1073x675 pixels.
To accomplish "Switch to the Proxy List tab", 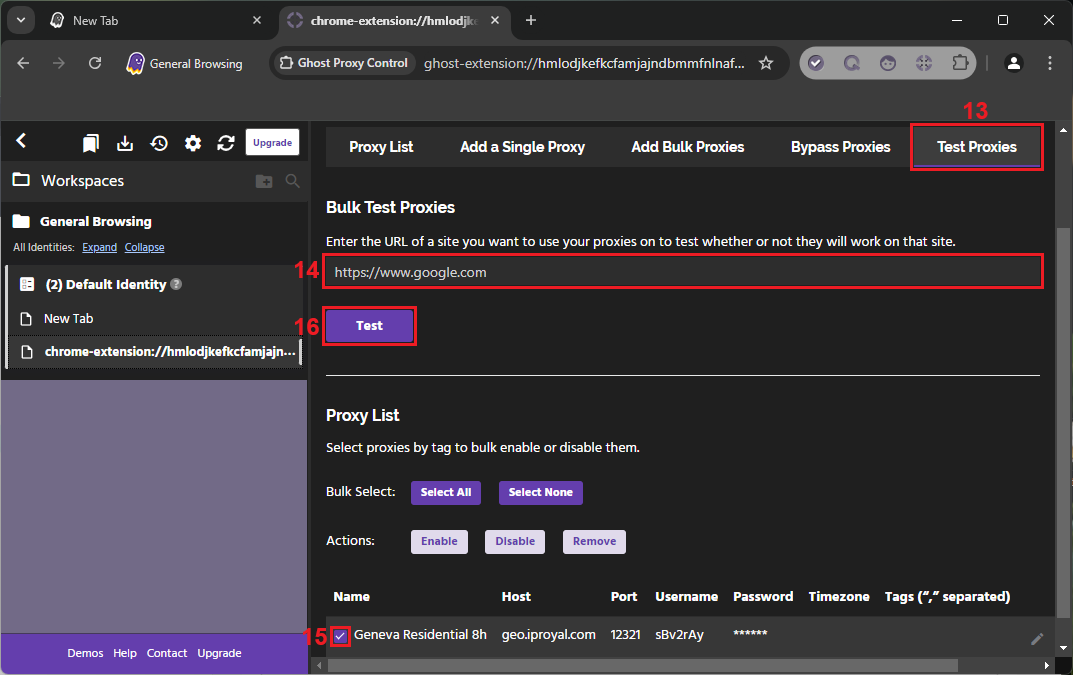I will tap(381, 147).
